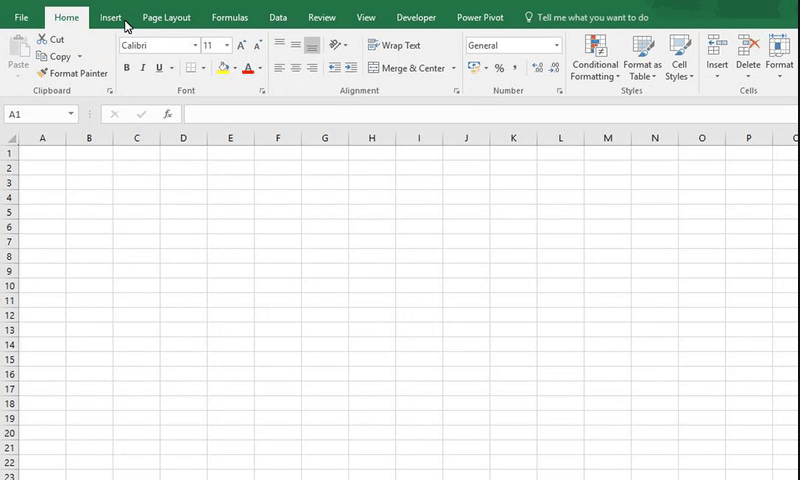Apply the yellow Fill Color swatch
800x480 pixels.
pyautogui.click(x=223, y=68)
